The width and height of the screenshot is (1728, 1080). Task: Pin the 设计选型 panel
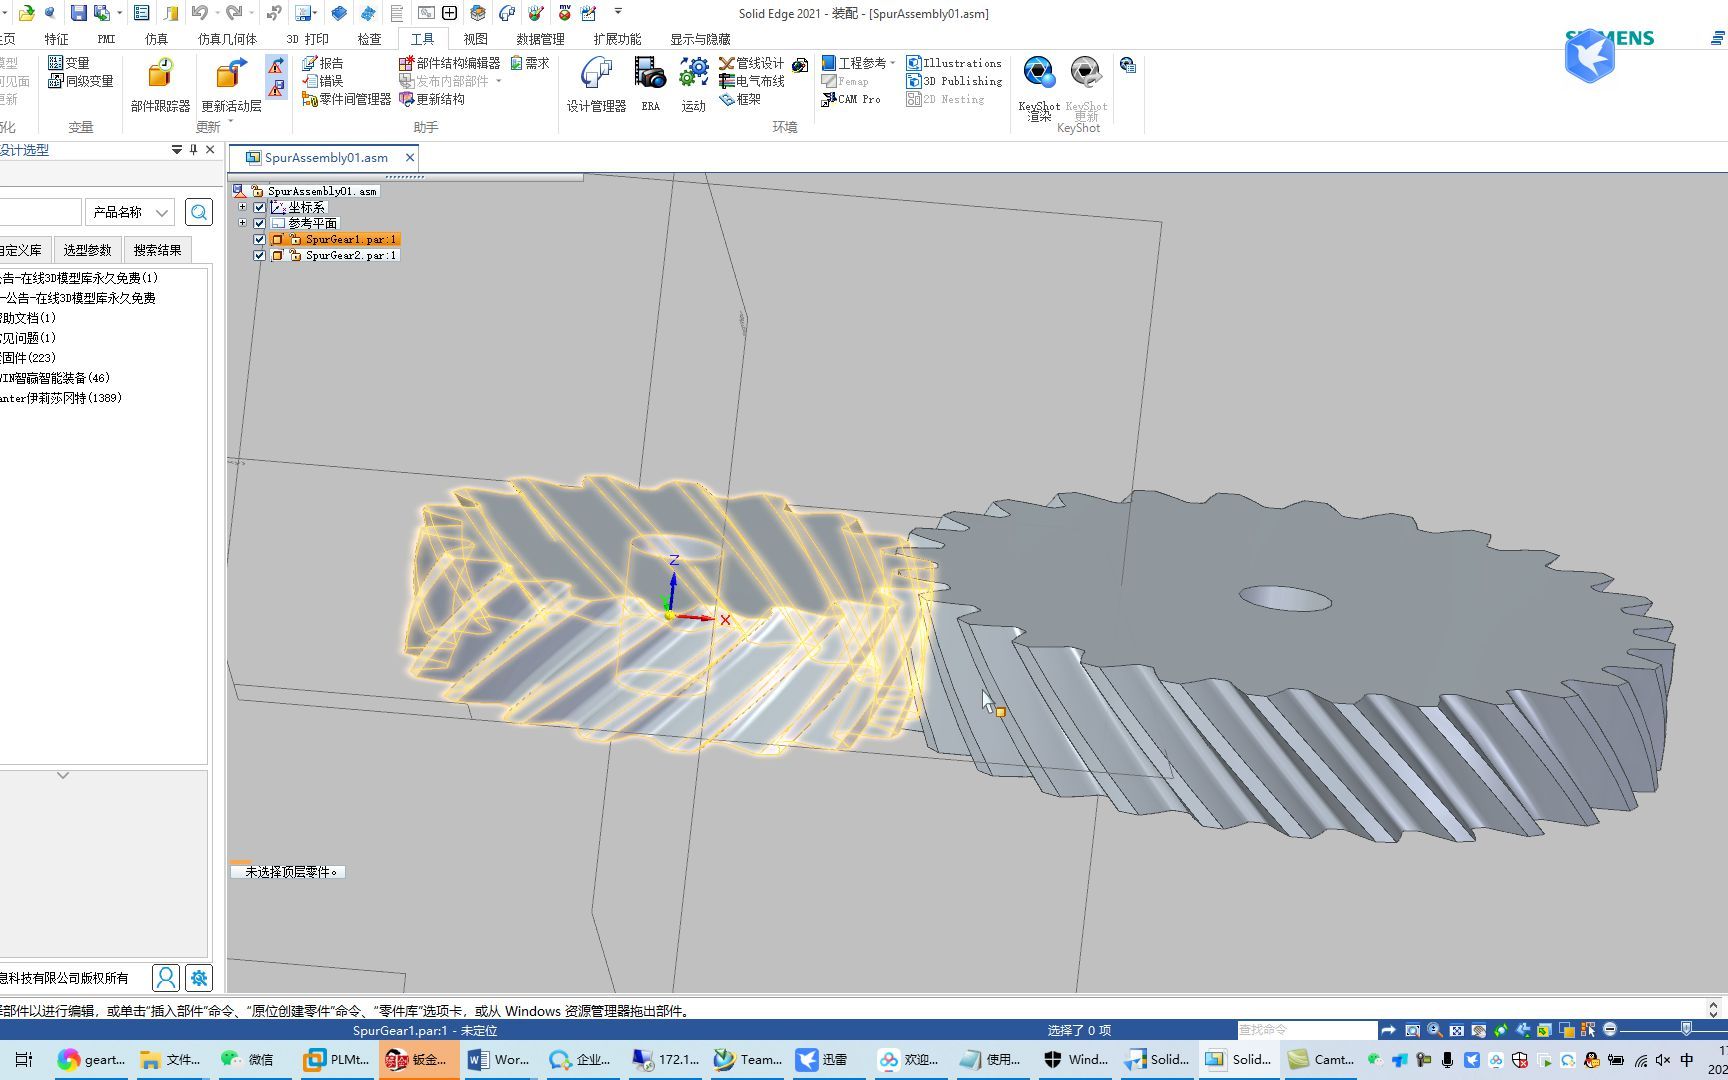pyautogui.click(x=194, y=150)
